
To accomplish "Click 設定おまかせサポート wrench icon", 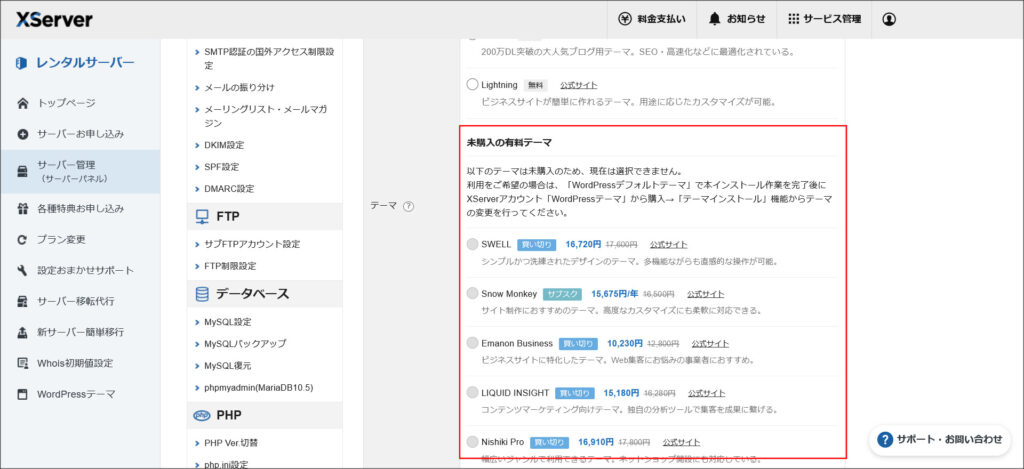I will pos(23,270).
